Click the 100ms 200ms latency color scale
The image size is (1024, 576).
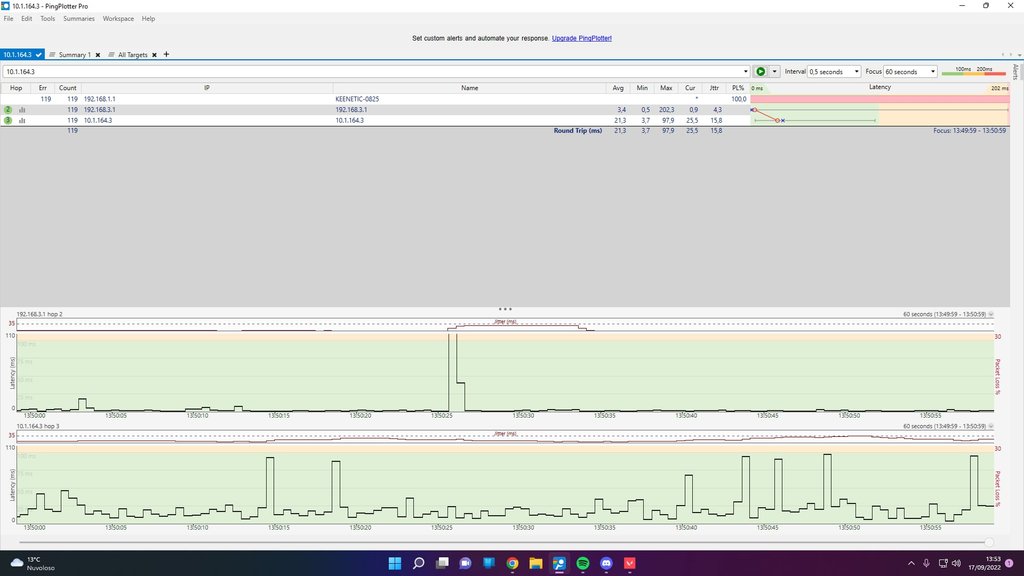click(x=974, y=71)
